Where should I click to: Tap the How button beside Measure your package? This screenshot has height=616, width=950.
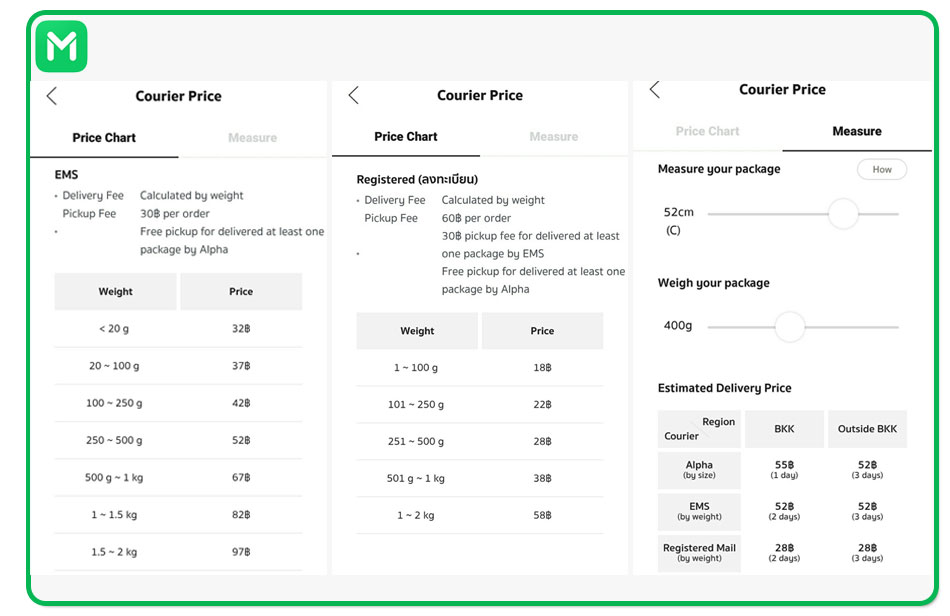(882, 170)
